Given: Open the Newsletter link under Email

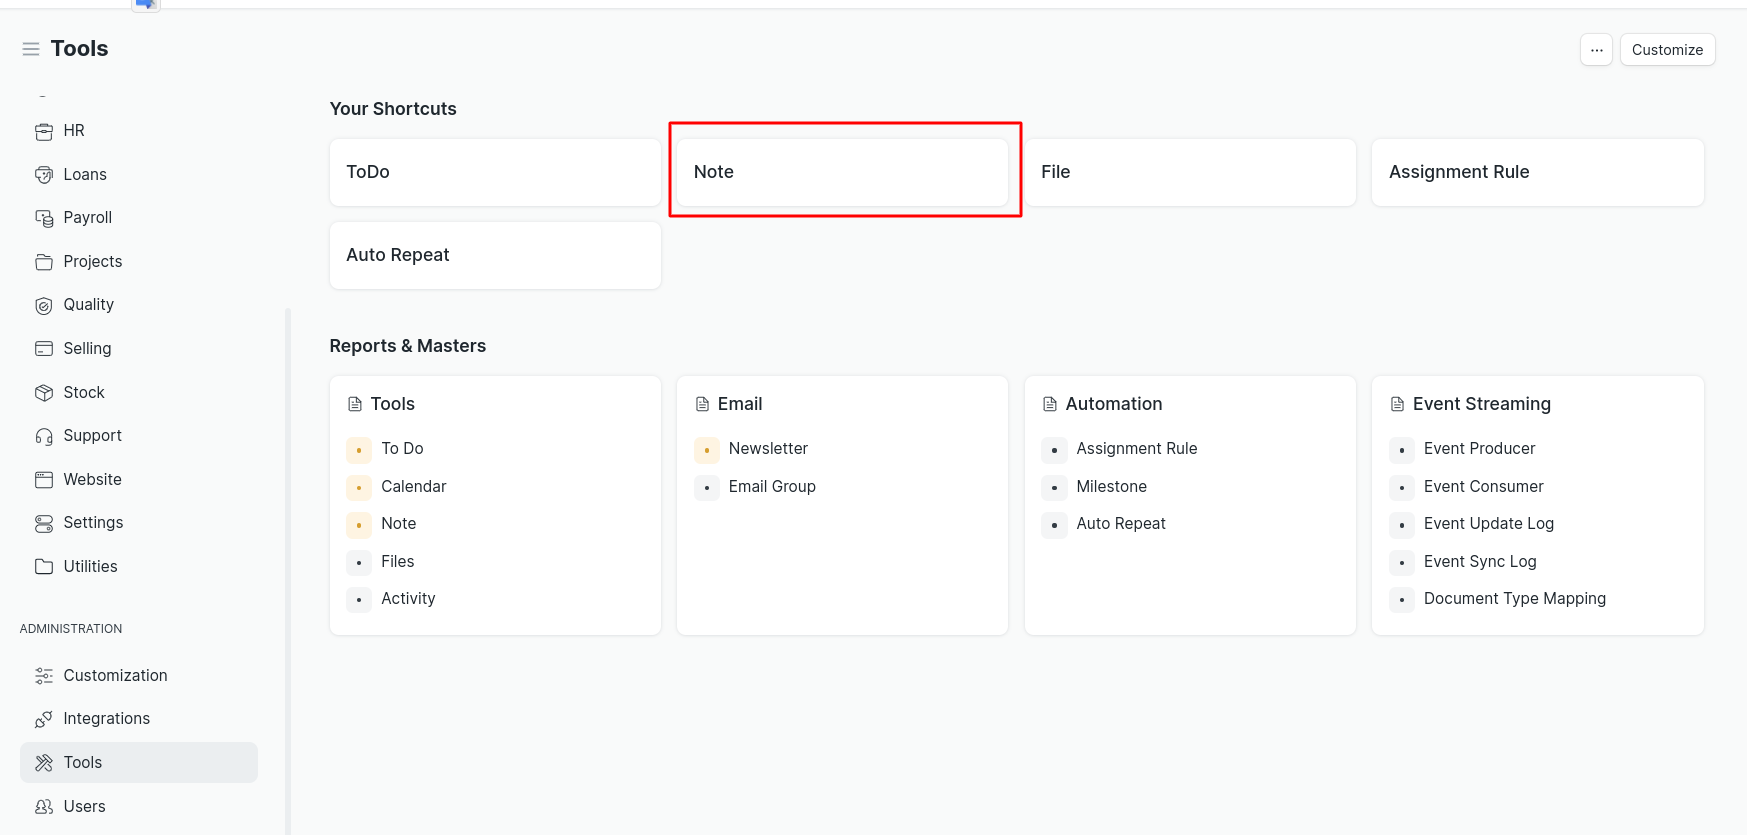Looking at the screenshot, I should click(767, 448).
